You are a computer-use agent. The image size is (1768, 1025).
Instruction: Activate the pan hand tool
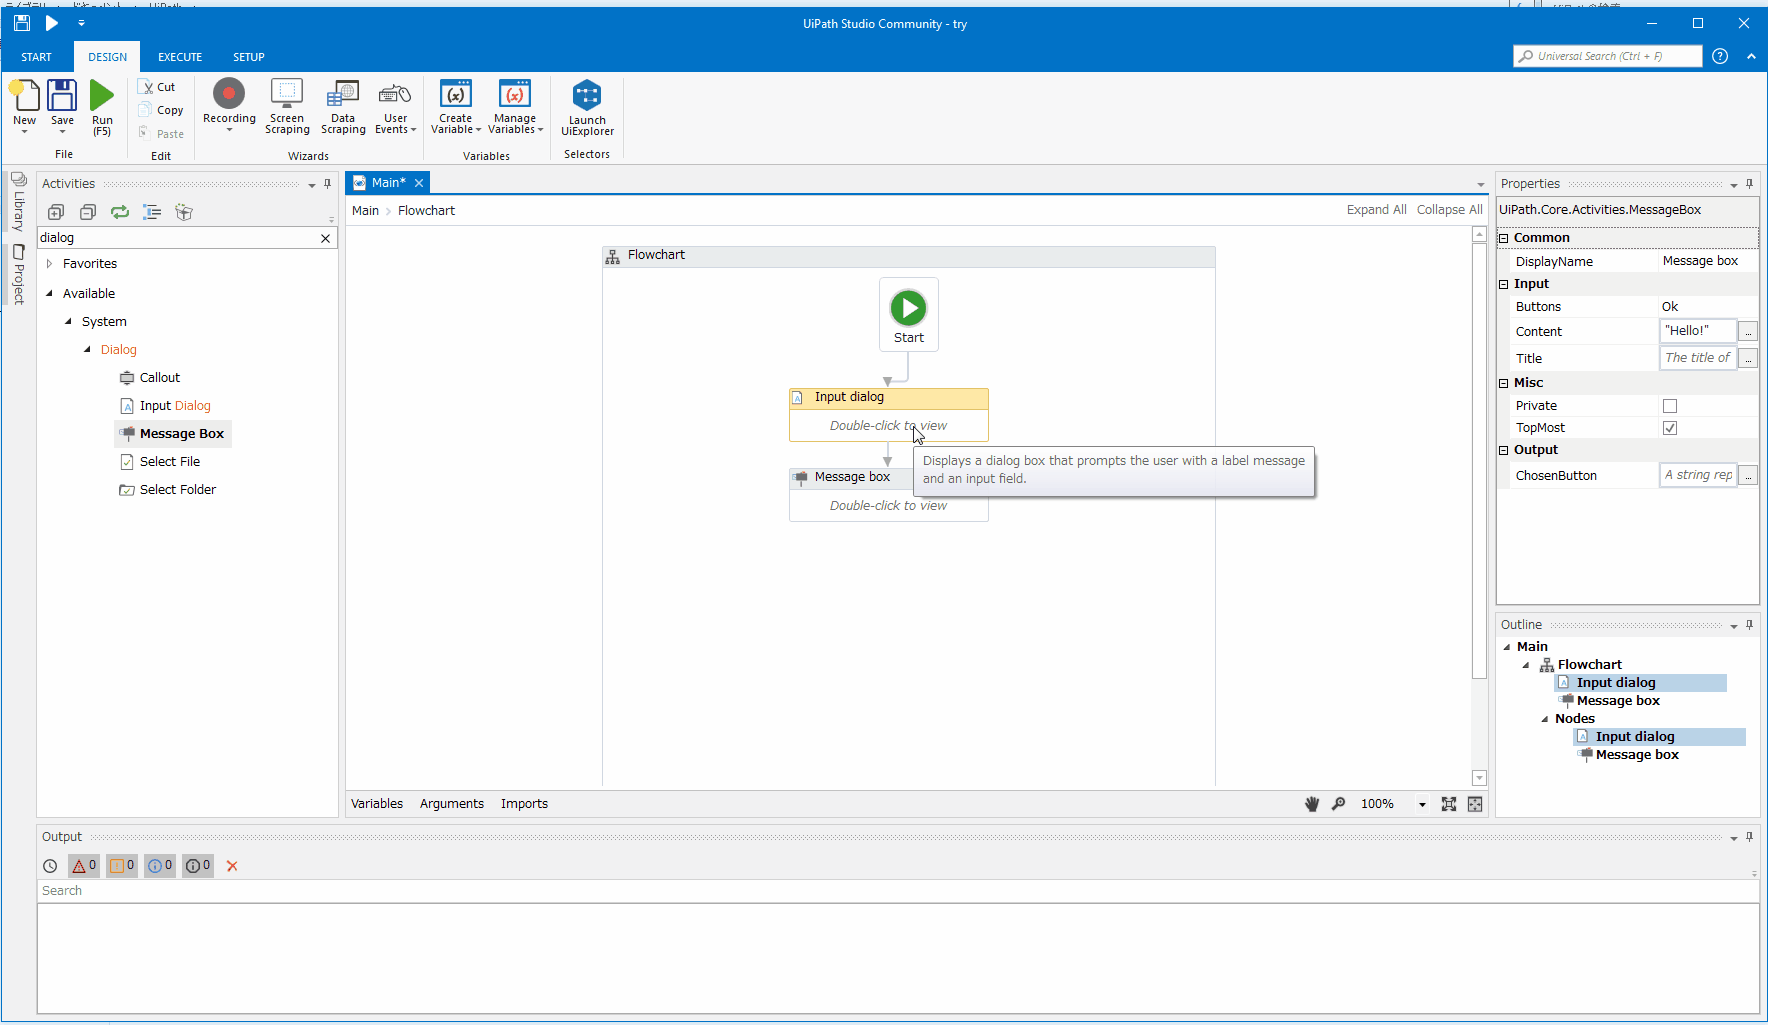point(1312,804)
